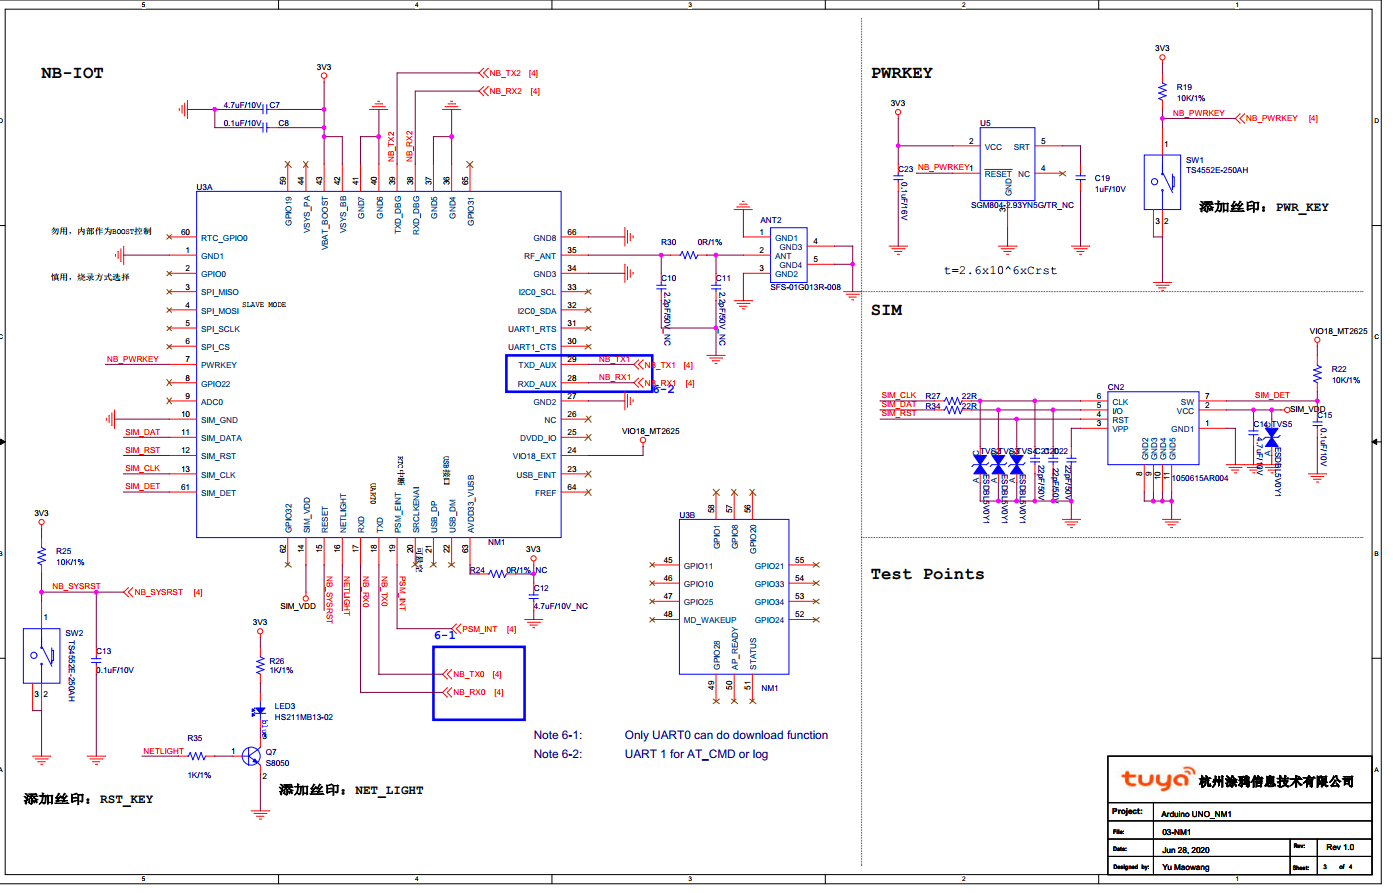The image size is (1393, 893).
Task: Click the DVDD_IO pin name
Action: 538,438
